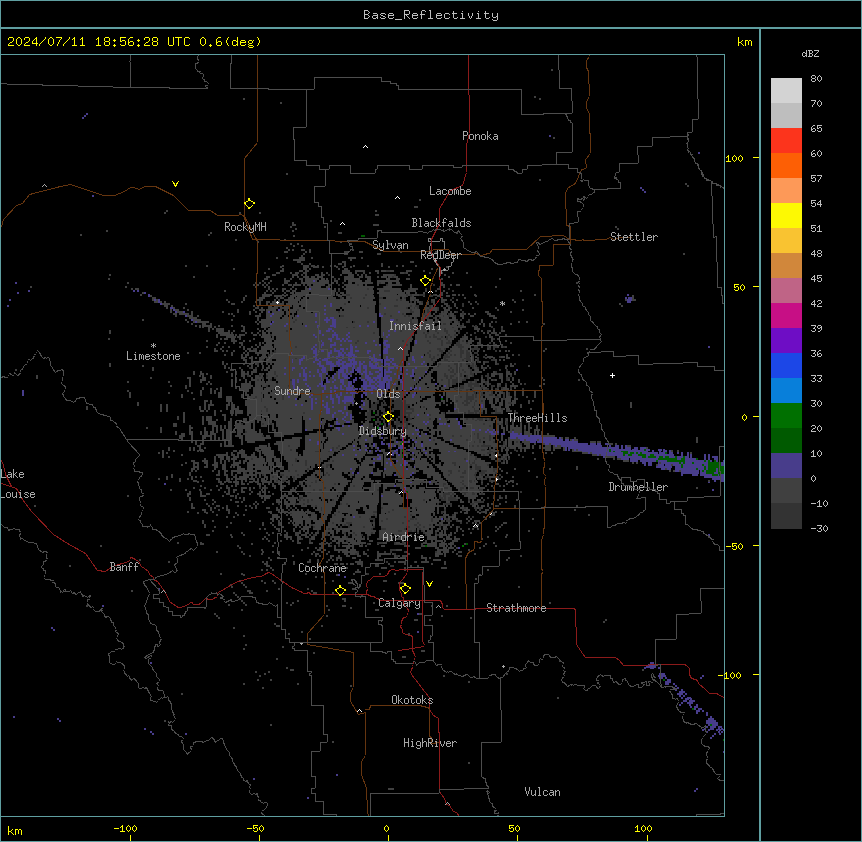Click the -100 tick on the bottom axis

pyautogui.click(x=125, y=829)
